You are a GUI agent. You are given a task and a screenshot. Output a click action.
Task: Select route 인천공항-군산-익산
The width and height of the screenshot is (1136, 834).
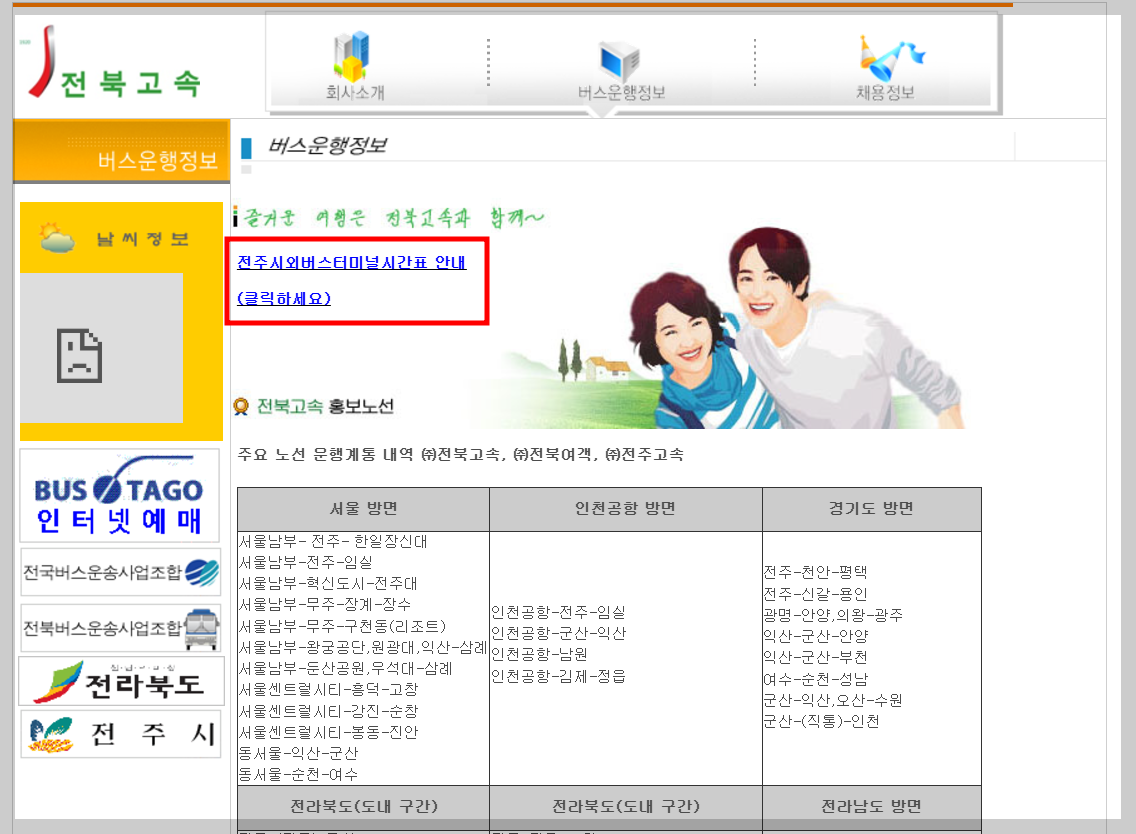coord(558,633)
